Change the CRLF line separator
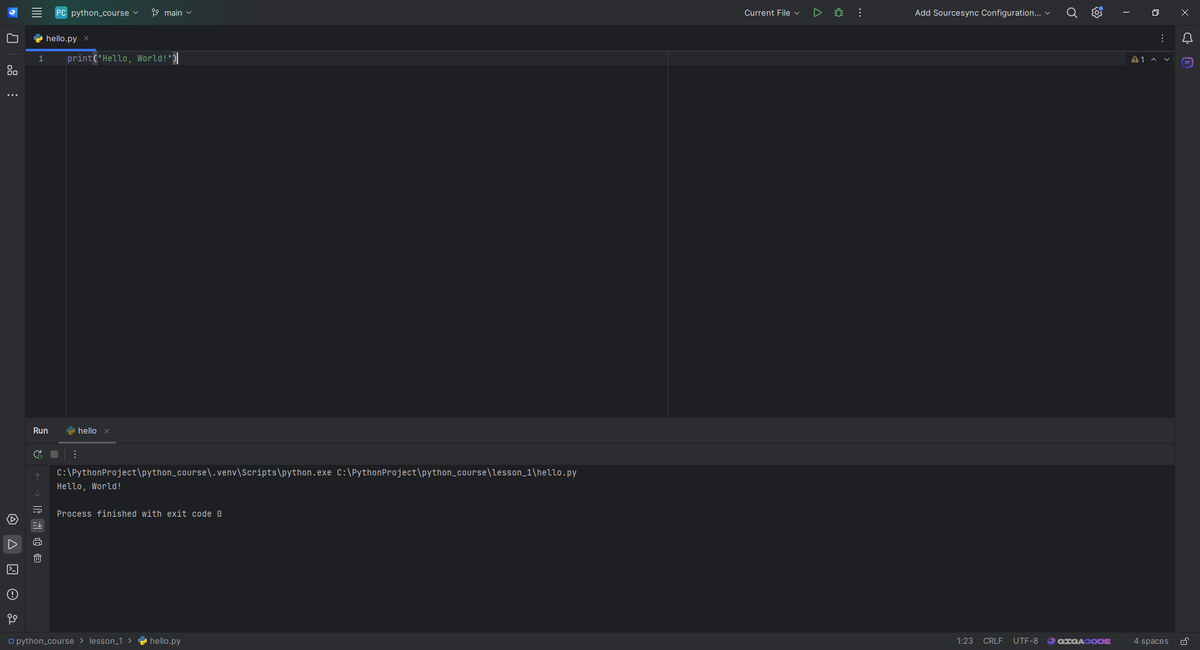The image size is (1200, 650). (x=993, y=641)
